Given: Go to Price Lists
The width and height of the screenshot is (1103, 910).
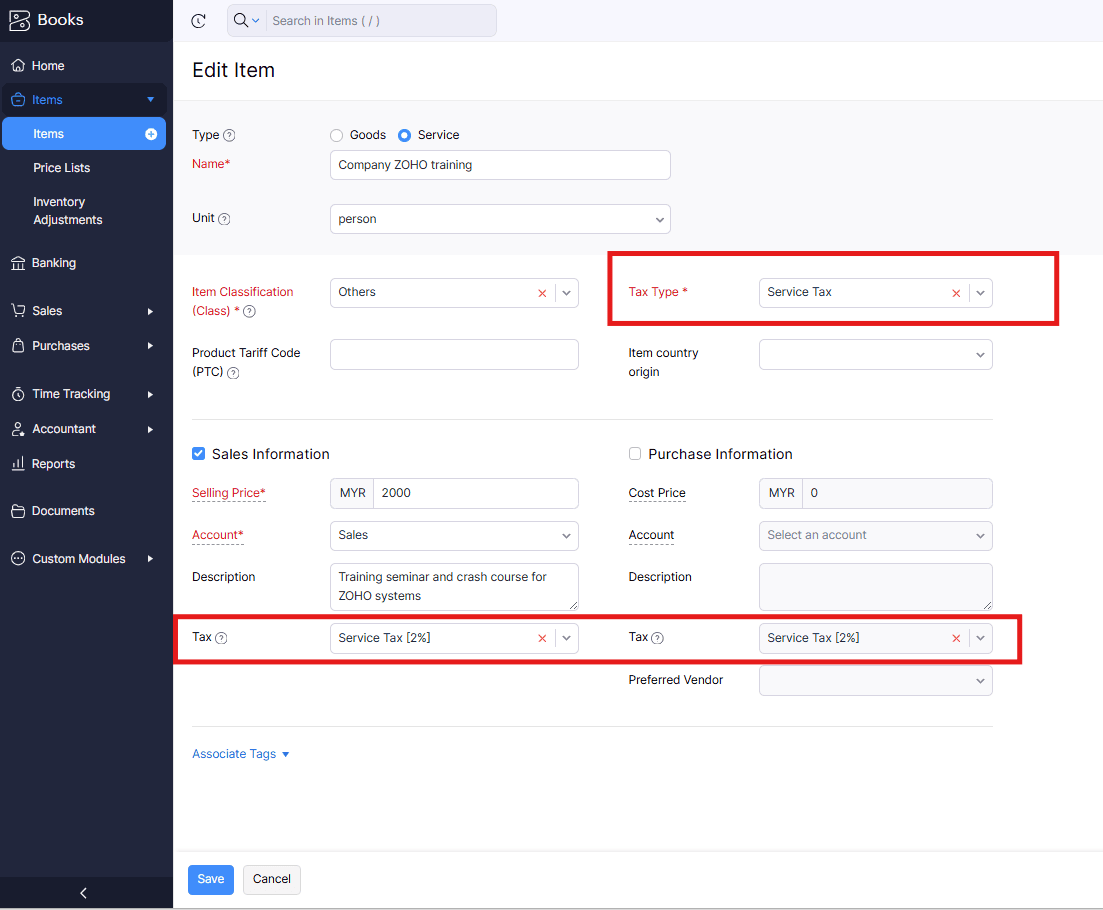Looking at the screenshot, I should pyautogui.click(x=61, y=168).
